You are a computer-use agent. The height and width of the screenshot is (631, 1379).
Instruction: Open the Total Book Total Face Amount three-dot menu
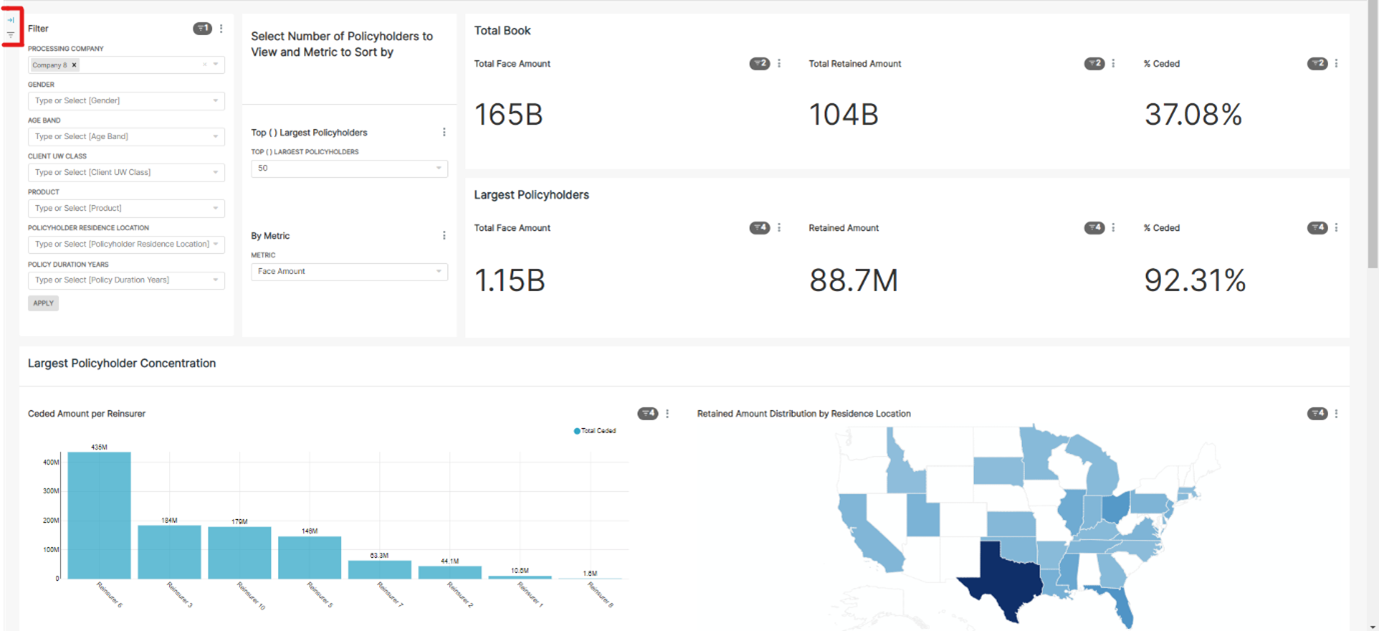(780, 64)
